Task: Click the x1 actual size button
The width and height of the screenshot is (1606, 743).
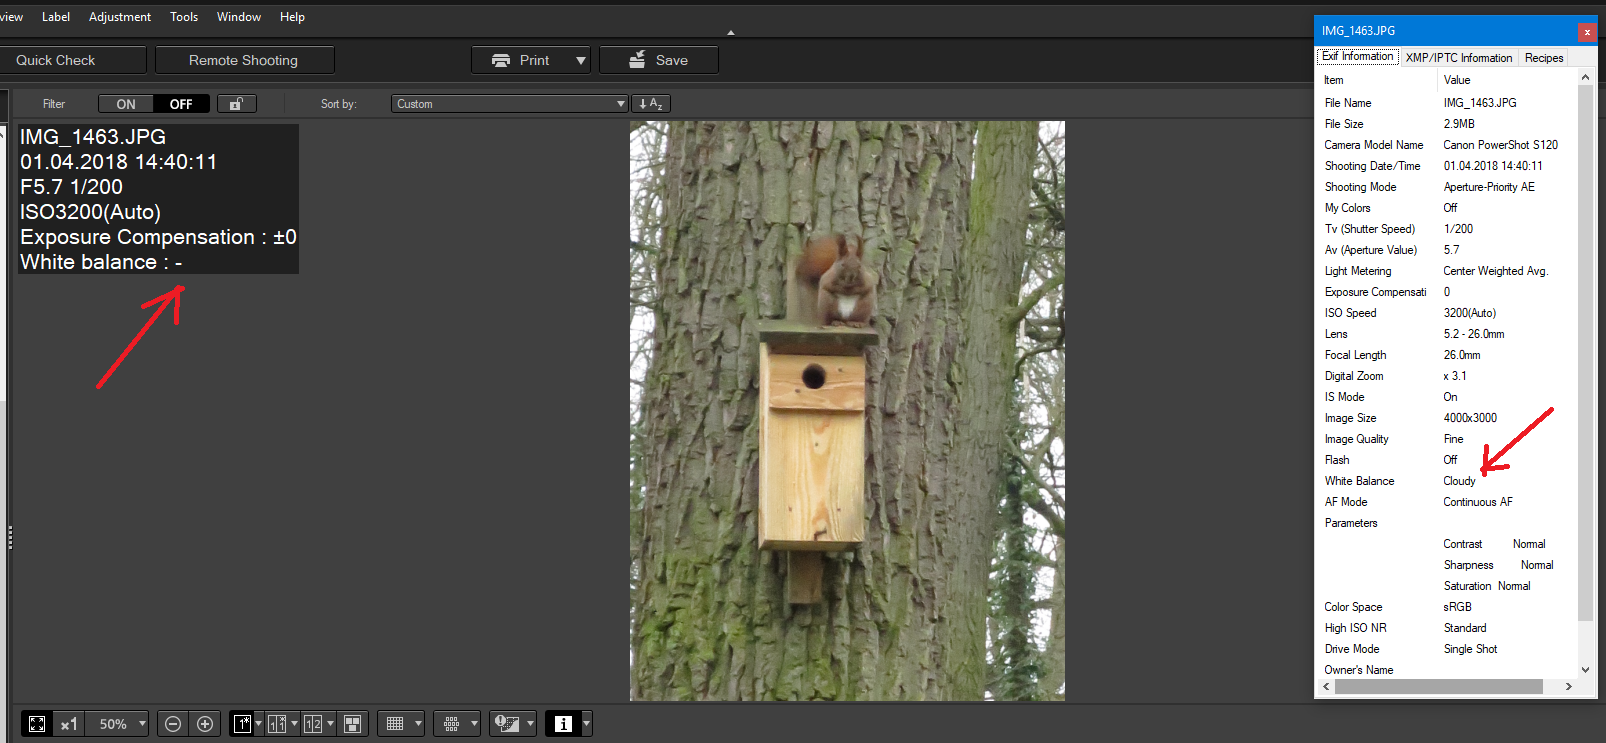Action: (69, 724)
